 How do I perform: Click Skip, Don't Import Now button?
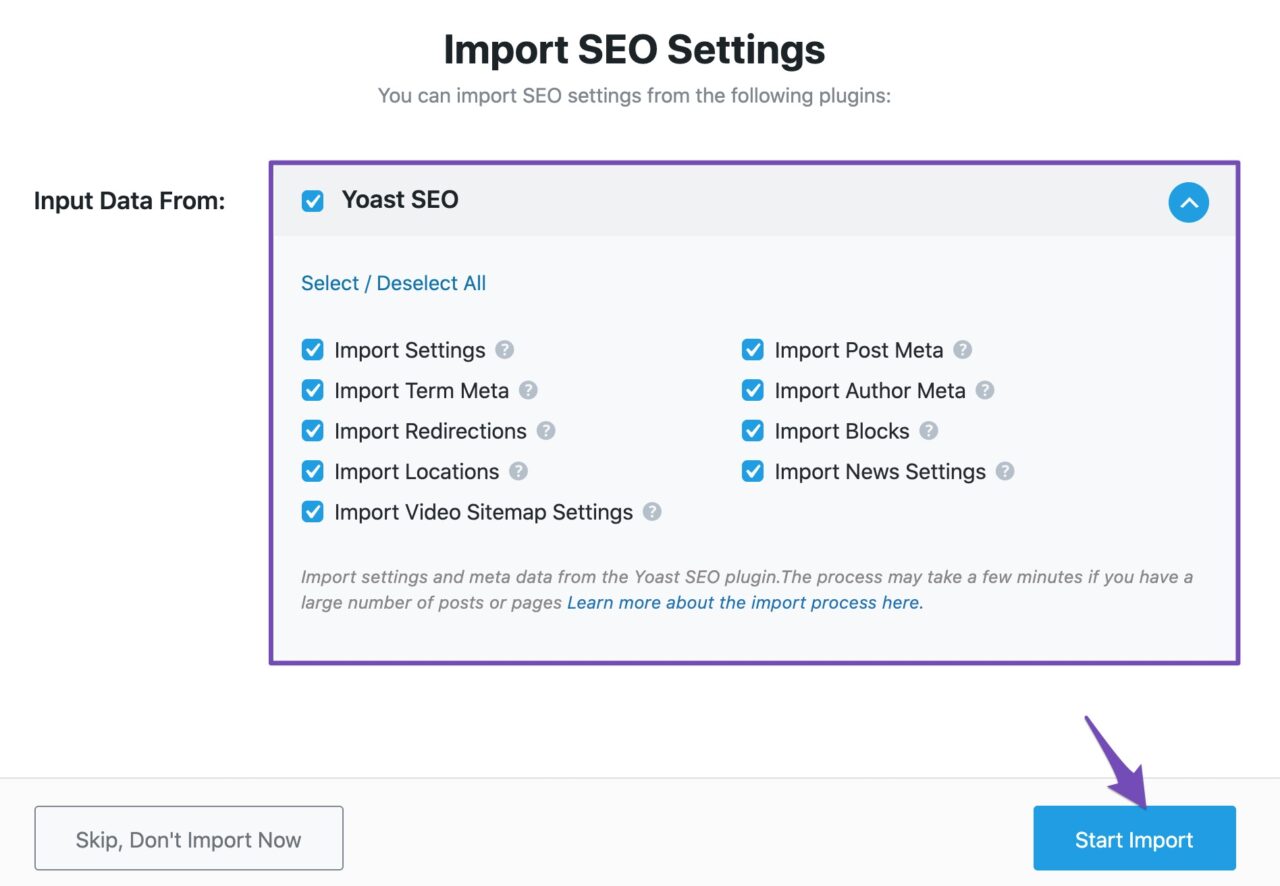coord(189,839)
